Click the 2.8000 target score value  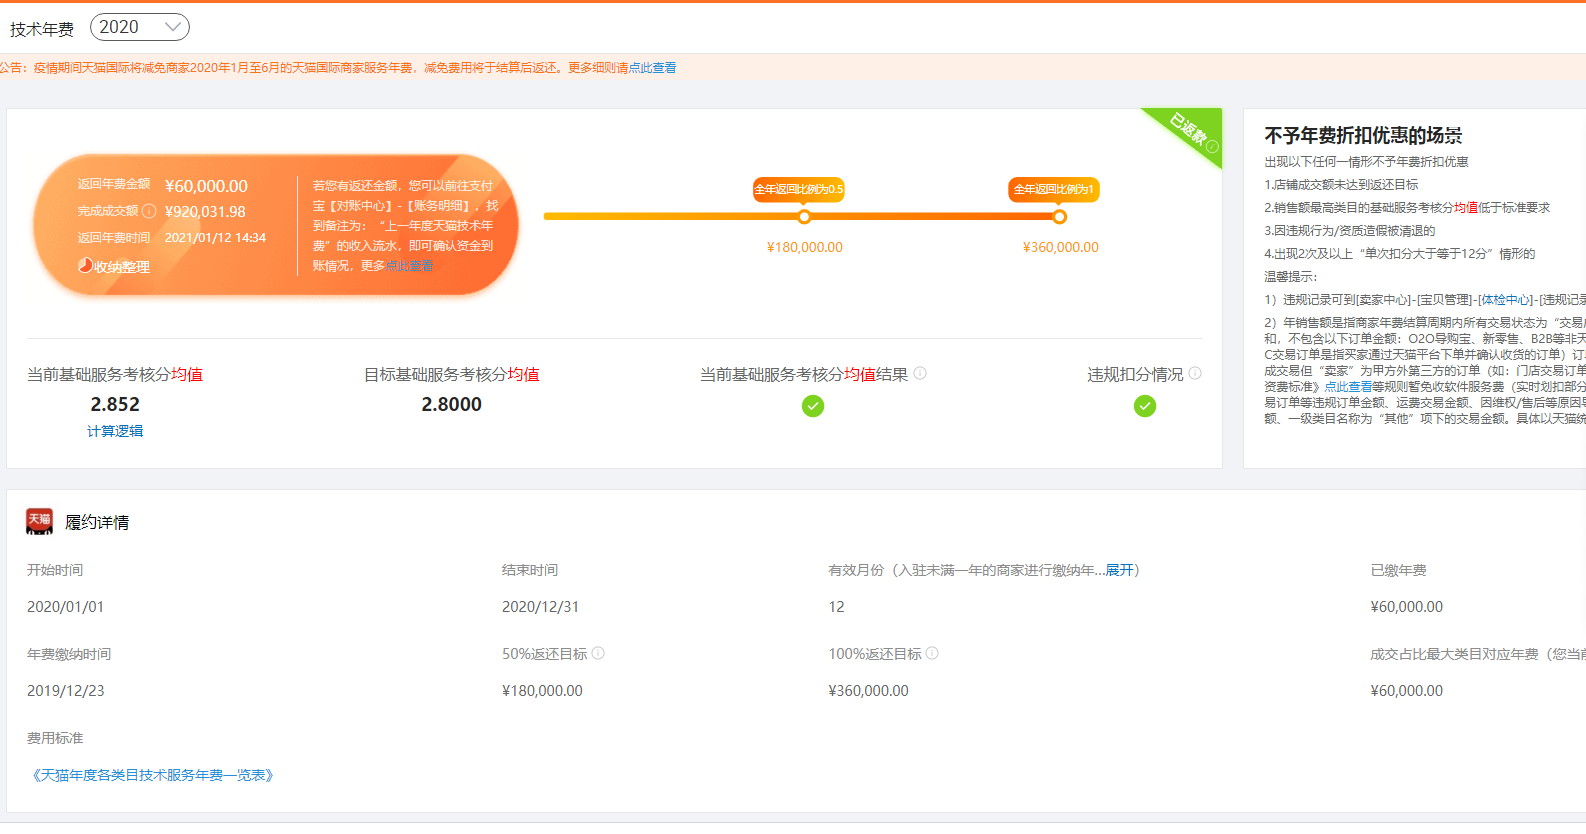[x=451, y=404]
